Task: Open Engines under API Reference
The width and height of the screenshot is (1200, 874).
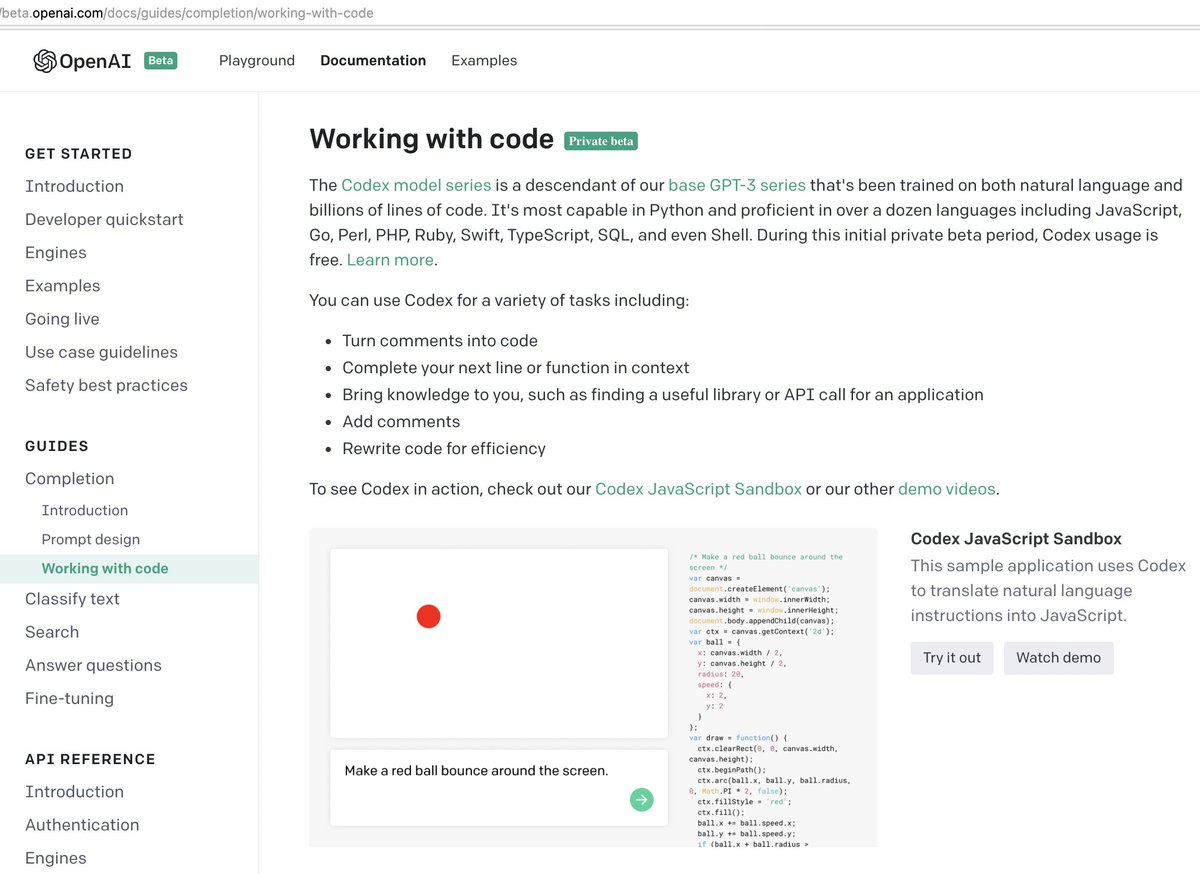Action: point(56,858)
